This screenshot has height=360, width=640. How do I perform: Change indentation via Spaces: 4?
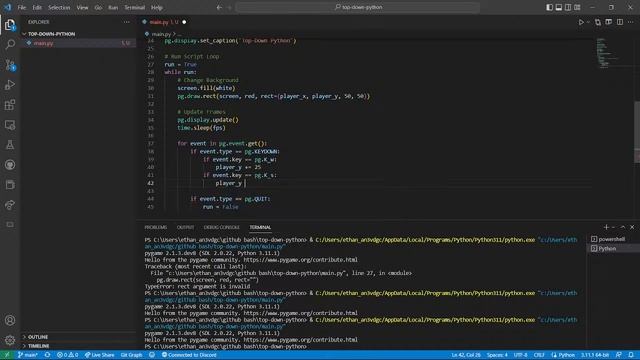(x=497, y=355)
